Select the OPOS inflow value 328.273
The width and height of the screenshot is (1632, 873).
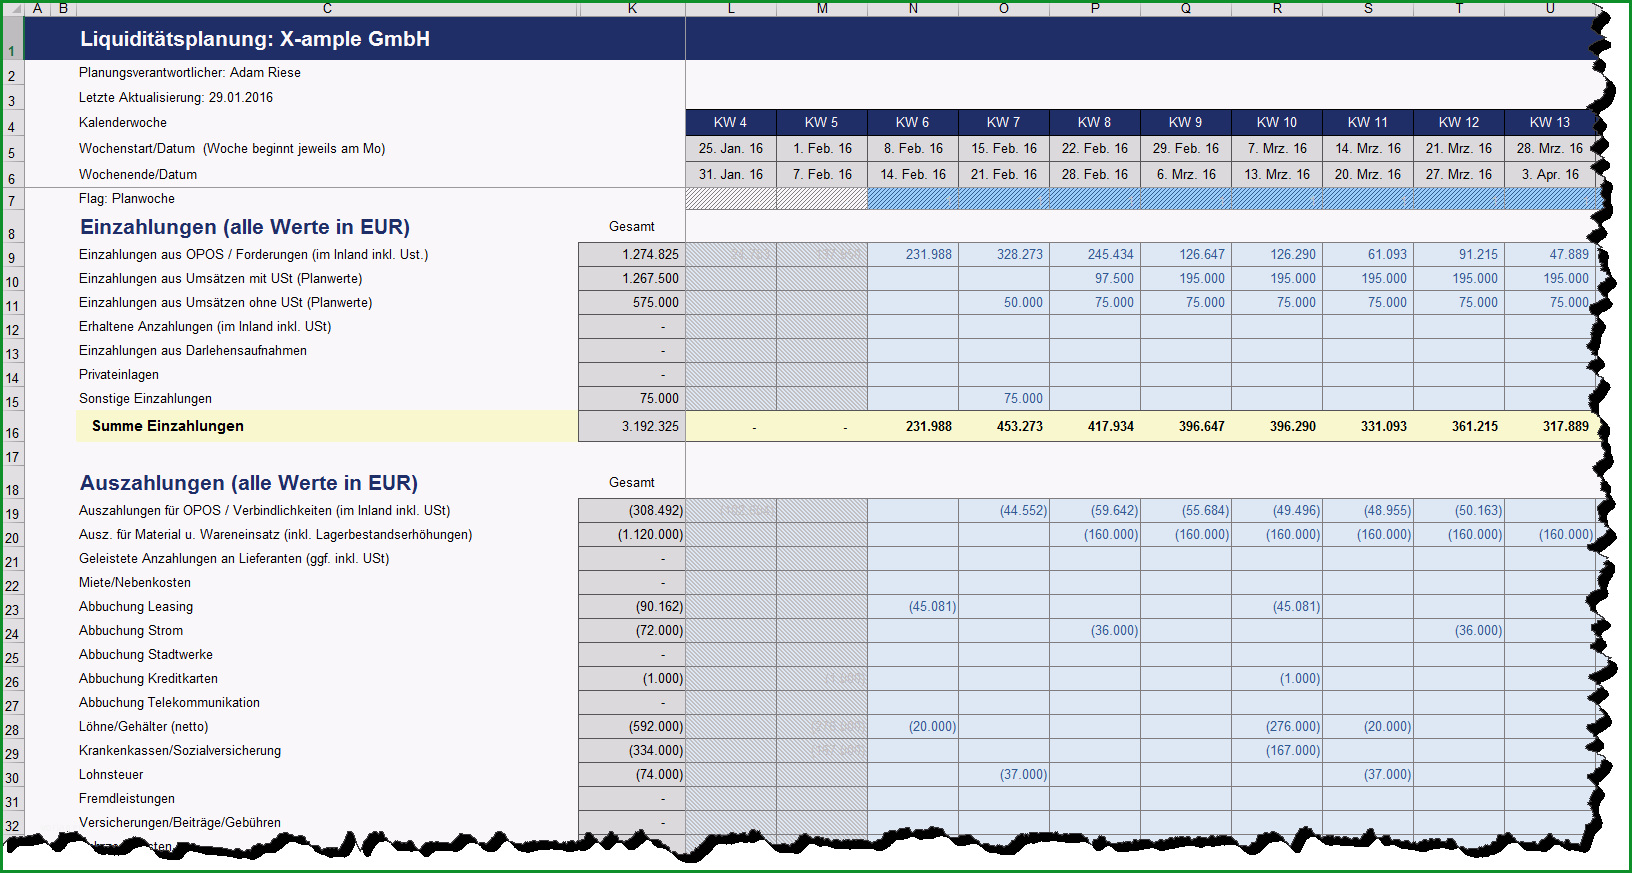(1004, 254)
